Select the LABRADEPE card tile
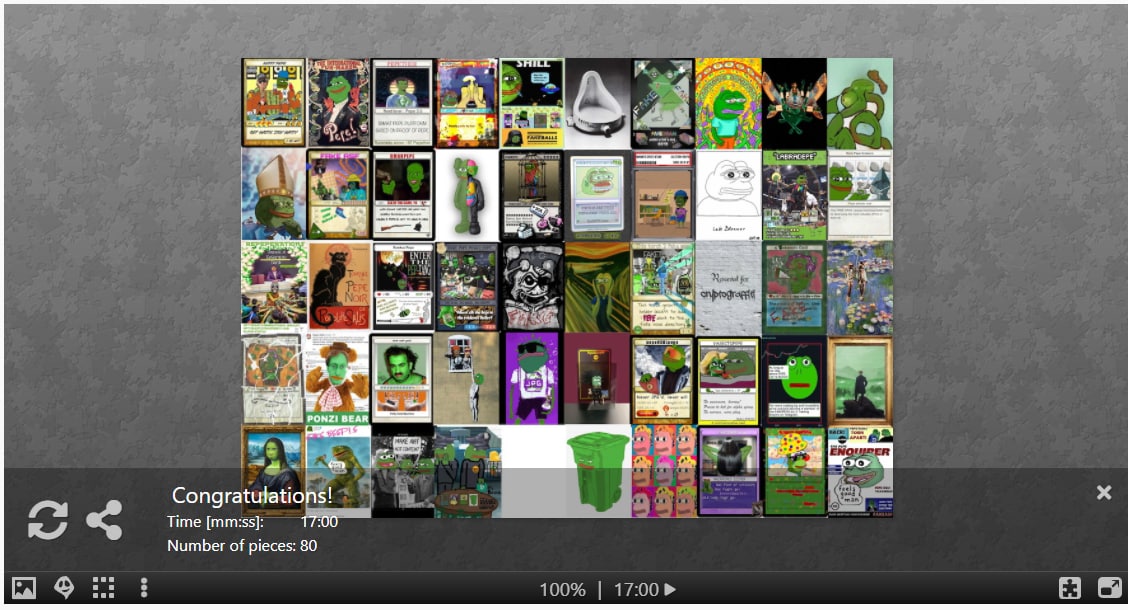The width and height of the screenshot is (1128, 610). (794, 195)
